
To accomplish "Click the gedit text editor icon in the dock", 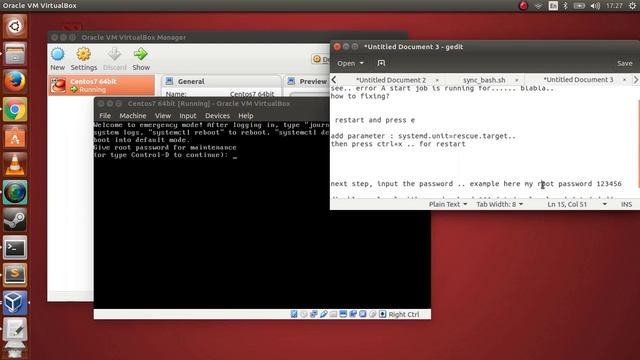I will click(15, 330).
